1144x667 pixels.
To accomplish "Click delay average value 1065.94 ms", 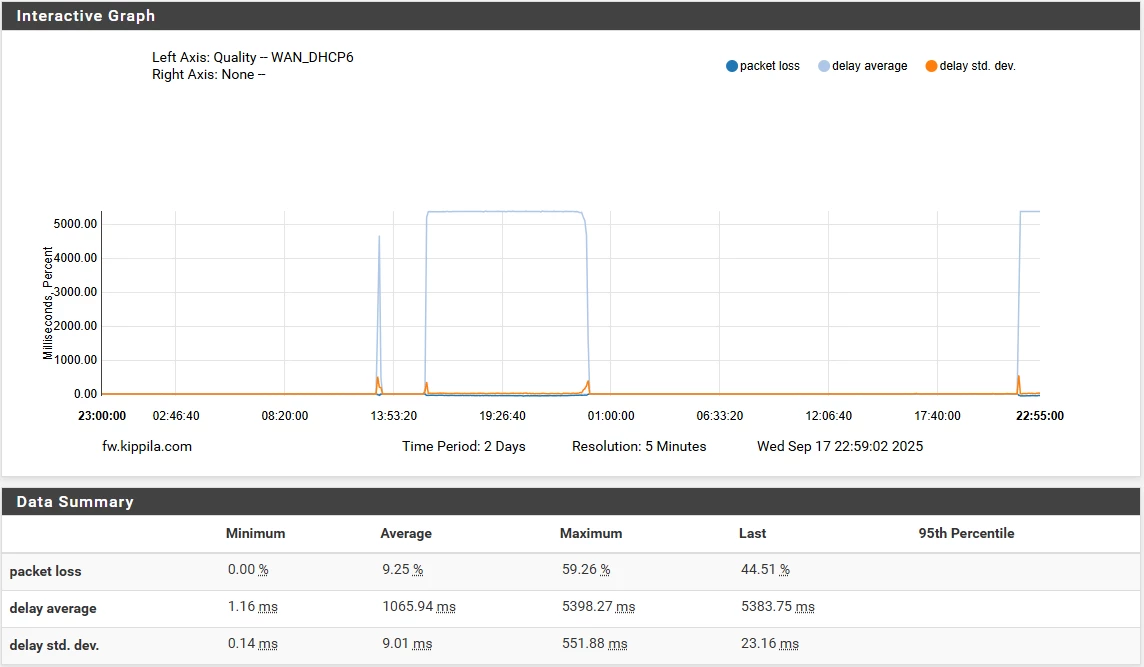I will 419,606.
